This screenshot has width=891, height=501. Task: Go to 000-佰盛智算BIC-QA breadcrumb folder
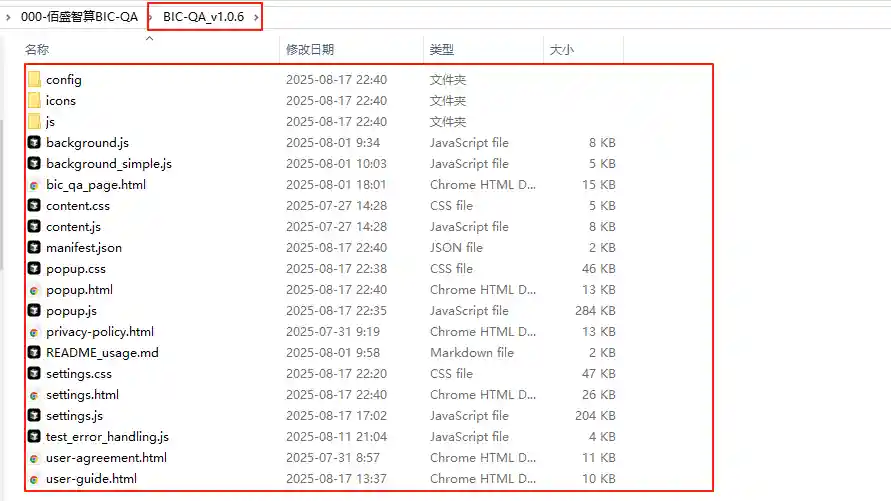[80, 17]
